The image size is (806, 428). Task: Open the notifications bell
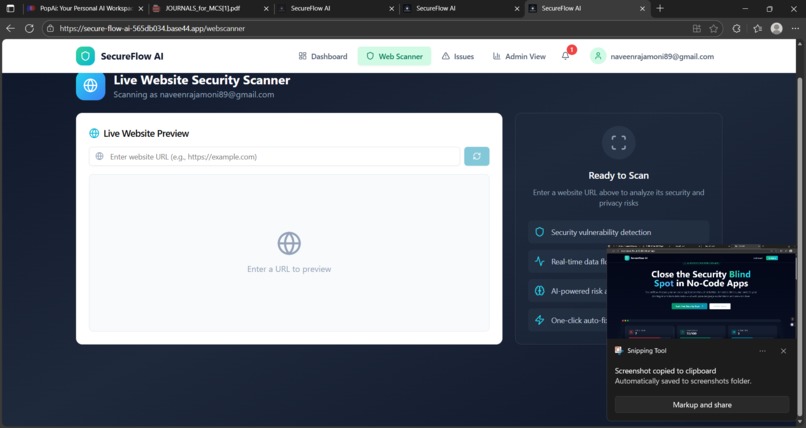565,56
